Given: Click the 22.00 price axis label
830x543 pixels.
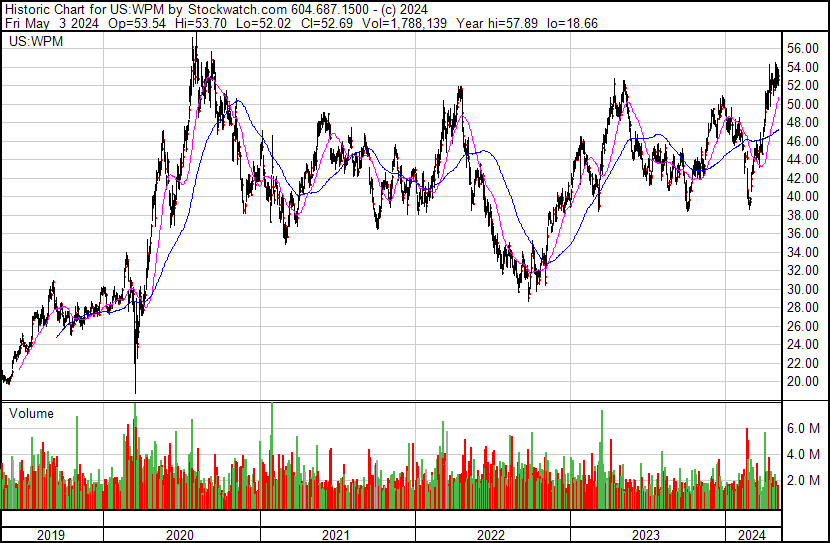Looking at the screenshot, I should point(802,363).
